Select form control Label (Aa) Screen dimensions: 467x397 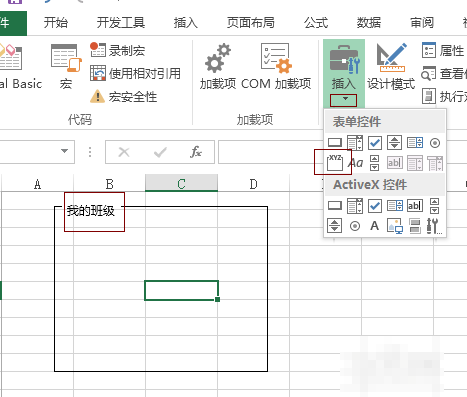click(x=355, y=163)
